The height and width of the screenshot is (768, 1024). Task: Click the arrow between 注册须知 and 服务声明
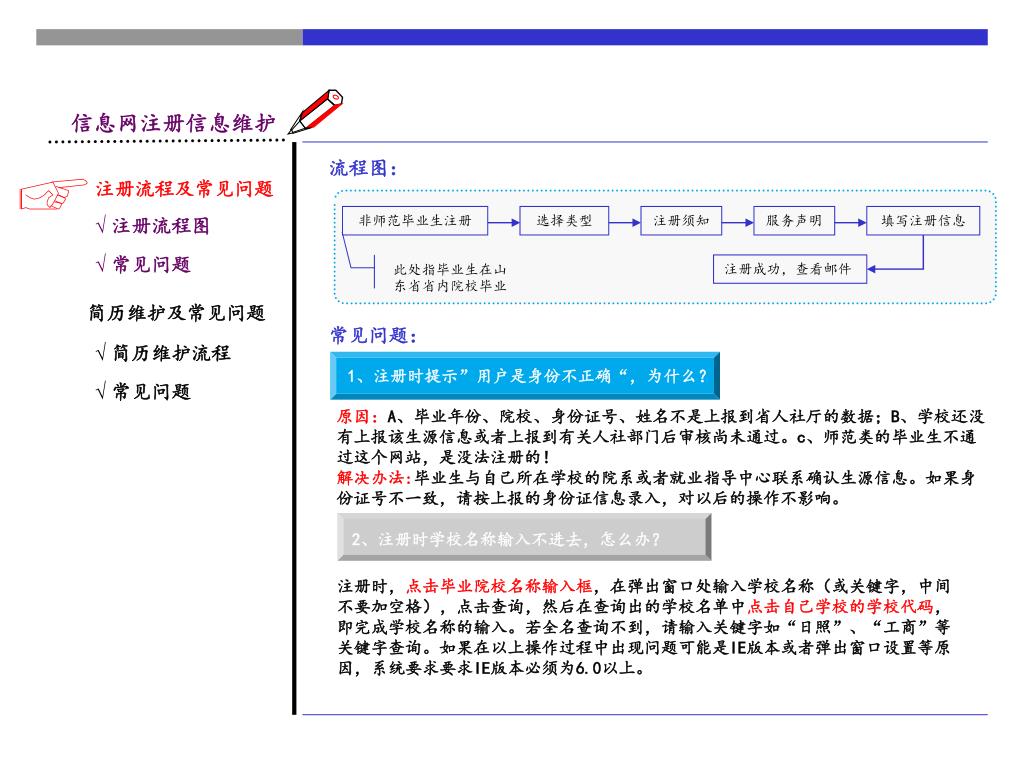737,223
